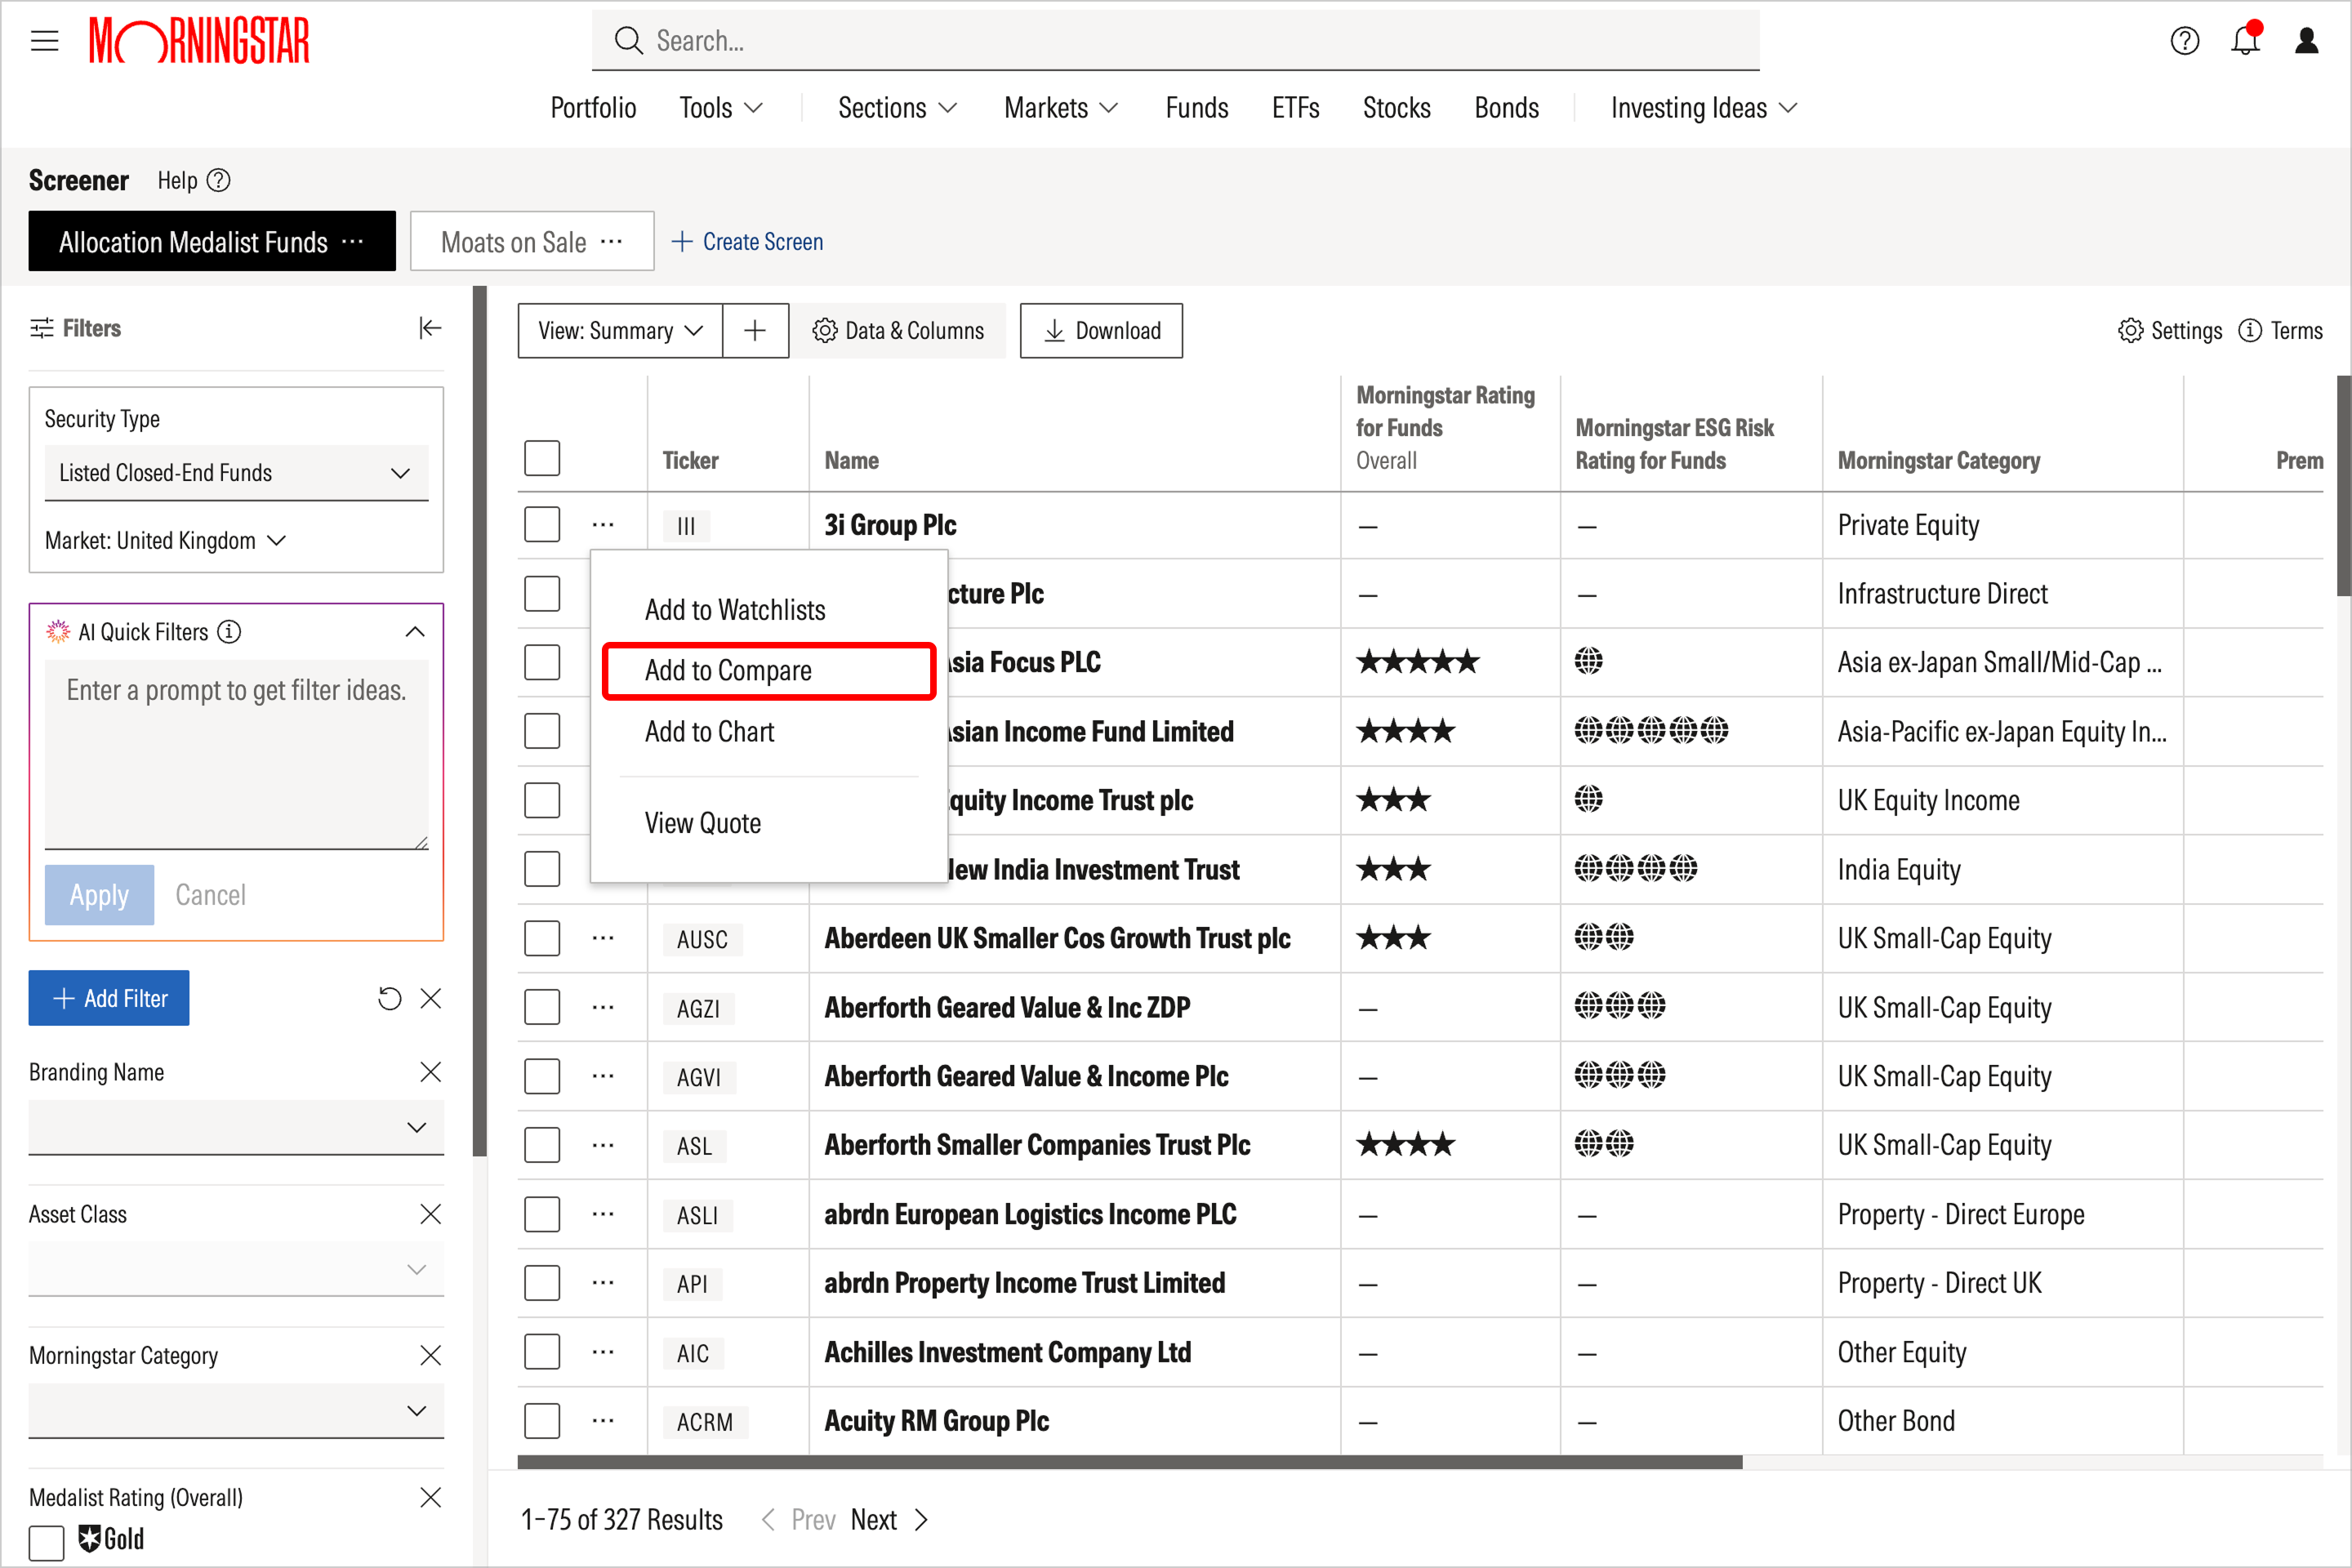
Task: Tick checkbox for Aberforth Smaller Companies Trust
Action: 542,1145
